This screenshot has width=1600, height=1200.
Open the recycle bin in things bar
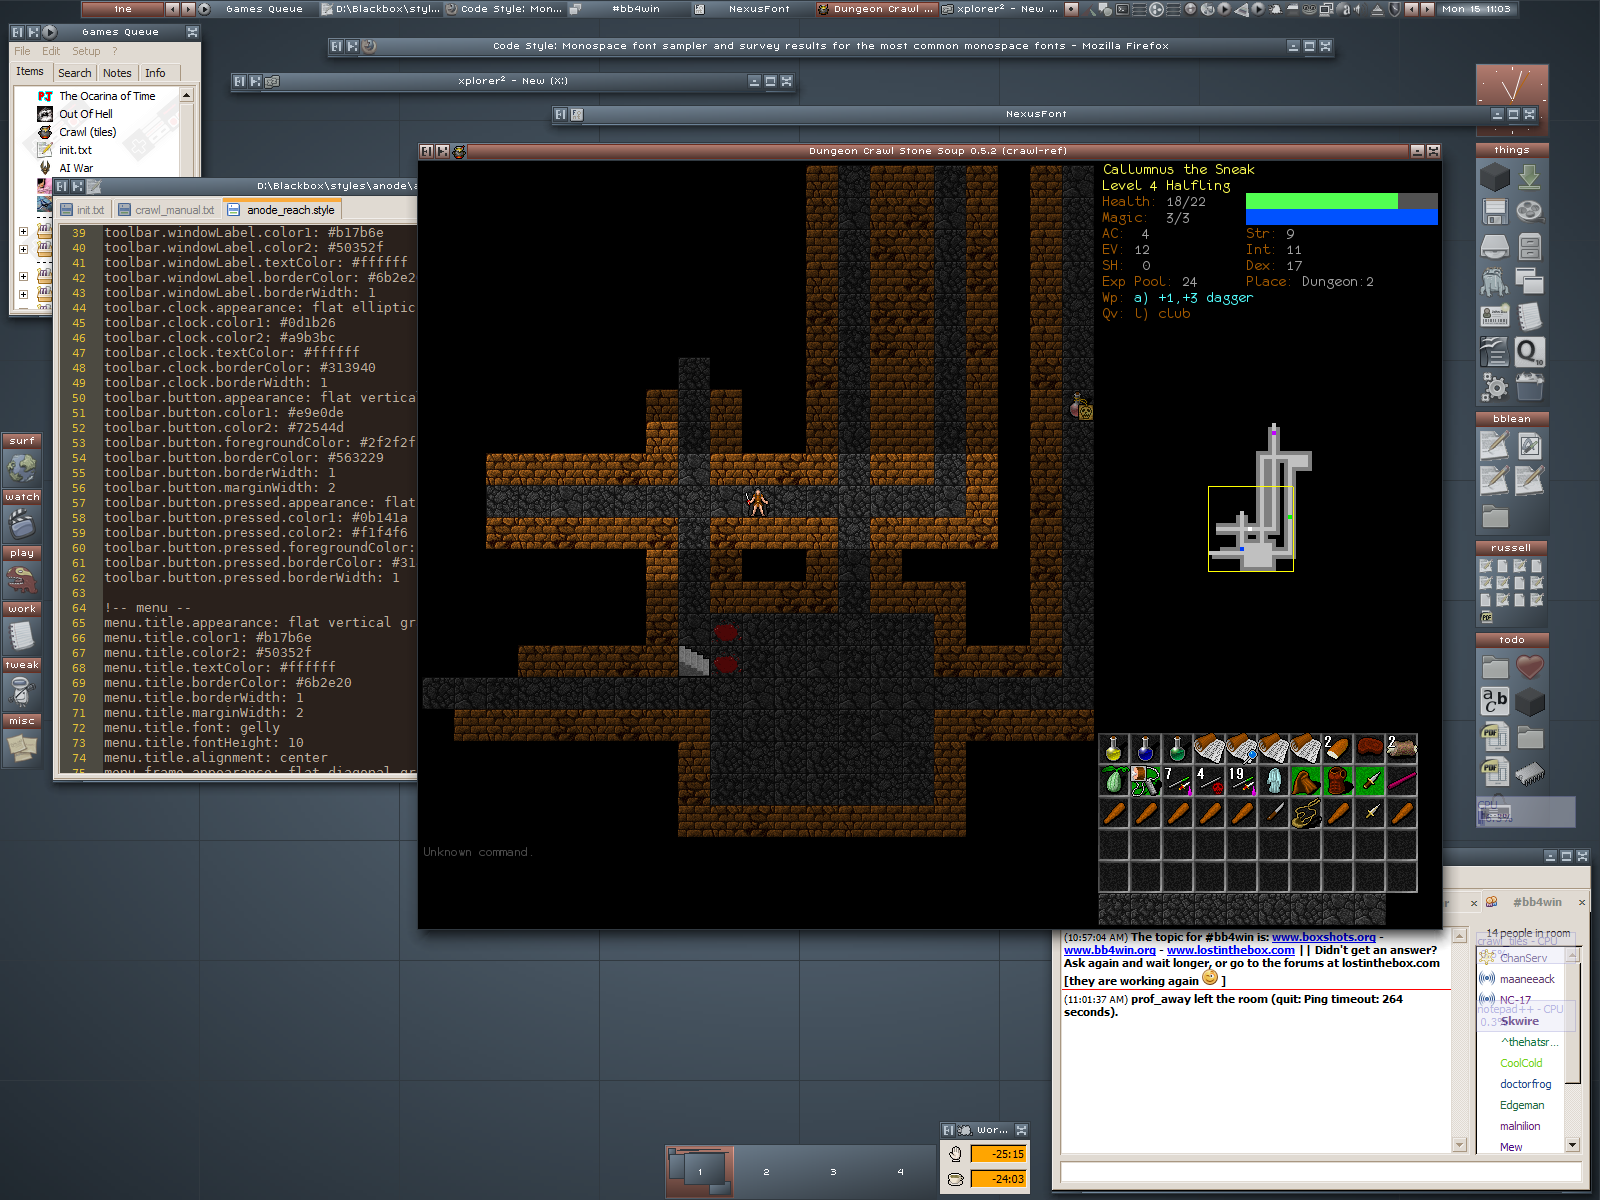[1529, 385]
